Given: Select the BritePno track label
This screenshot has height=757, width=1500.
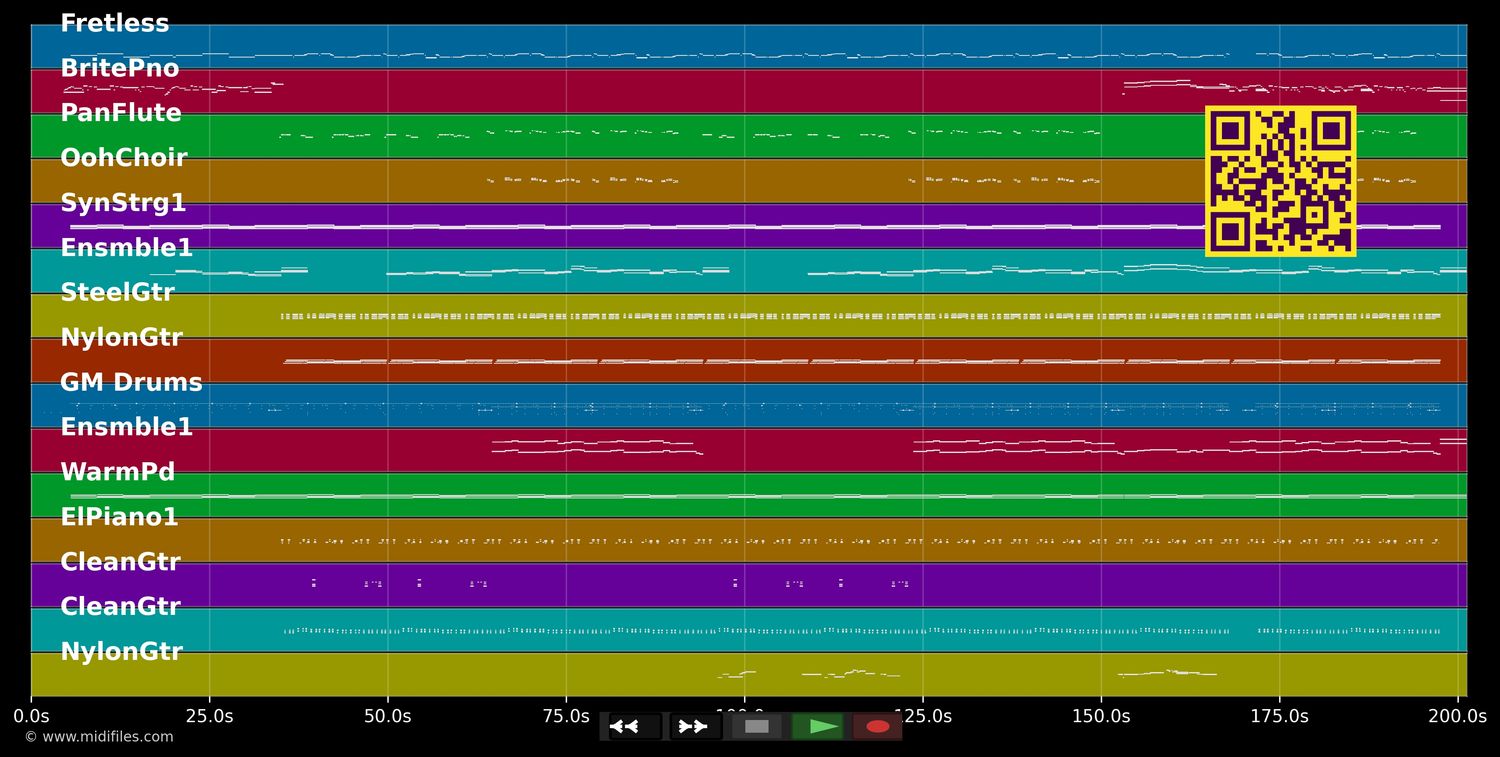Looking at the screenshot, I should (x=120, y=69).
